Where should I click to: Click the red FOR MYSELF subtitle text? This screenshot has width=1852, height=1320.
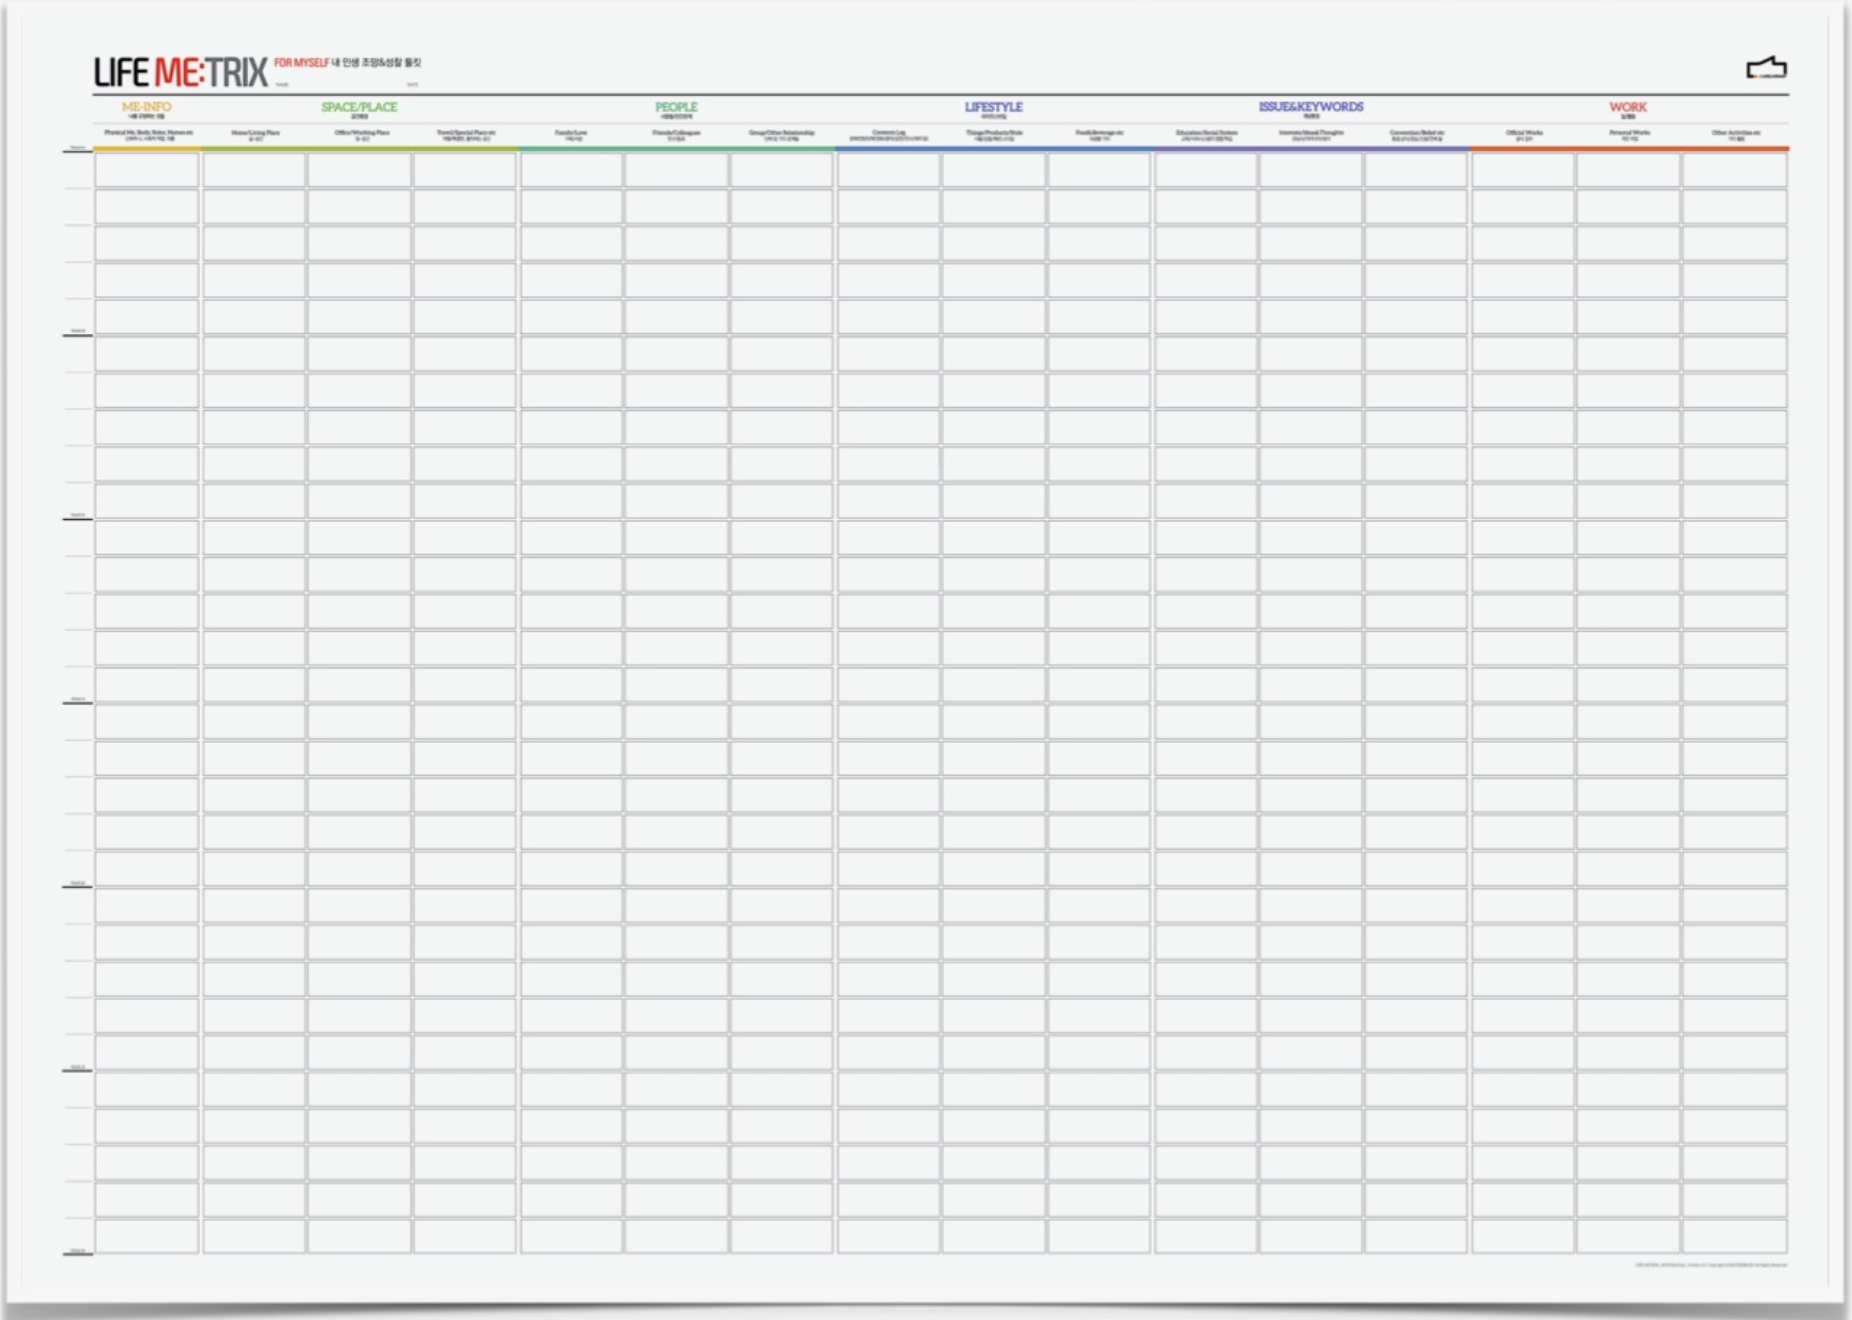[x=301, y=63]
